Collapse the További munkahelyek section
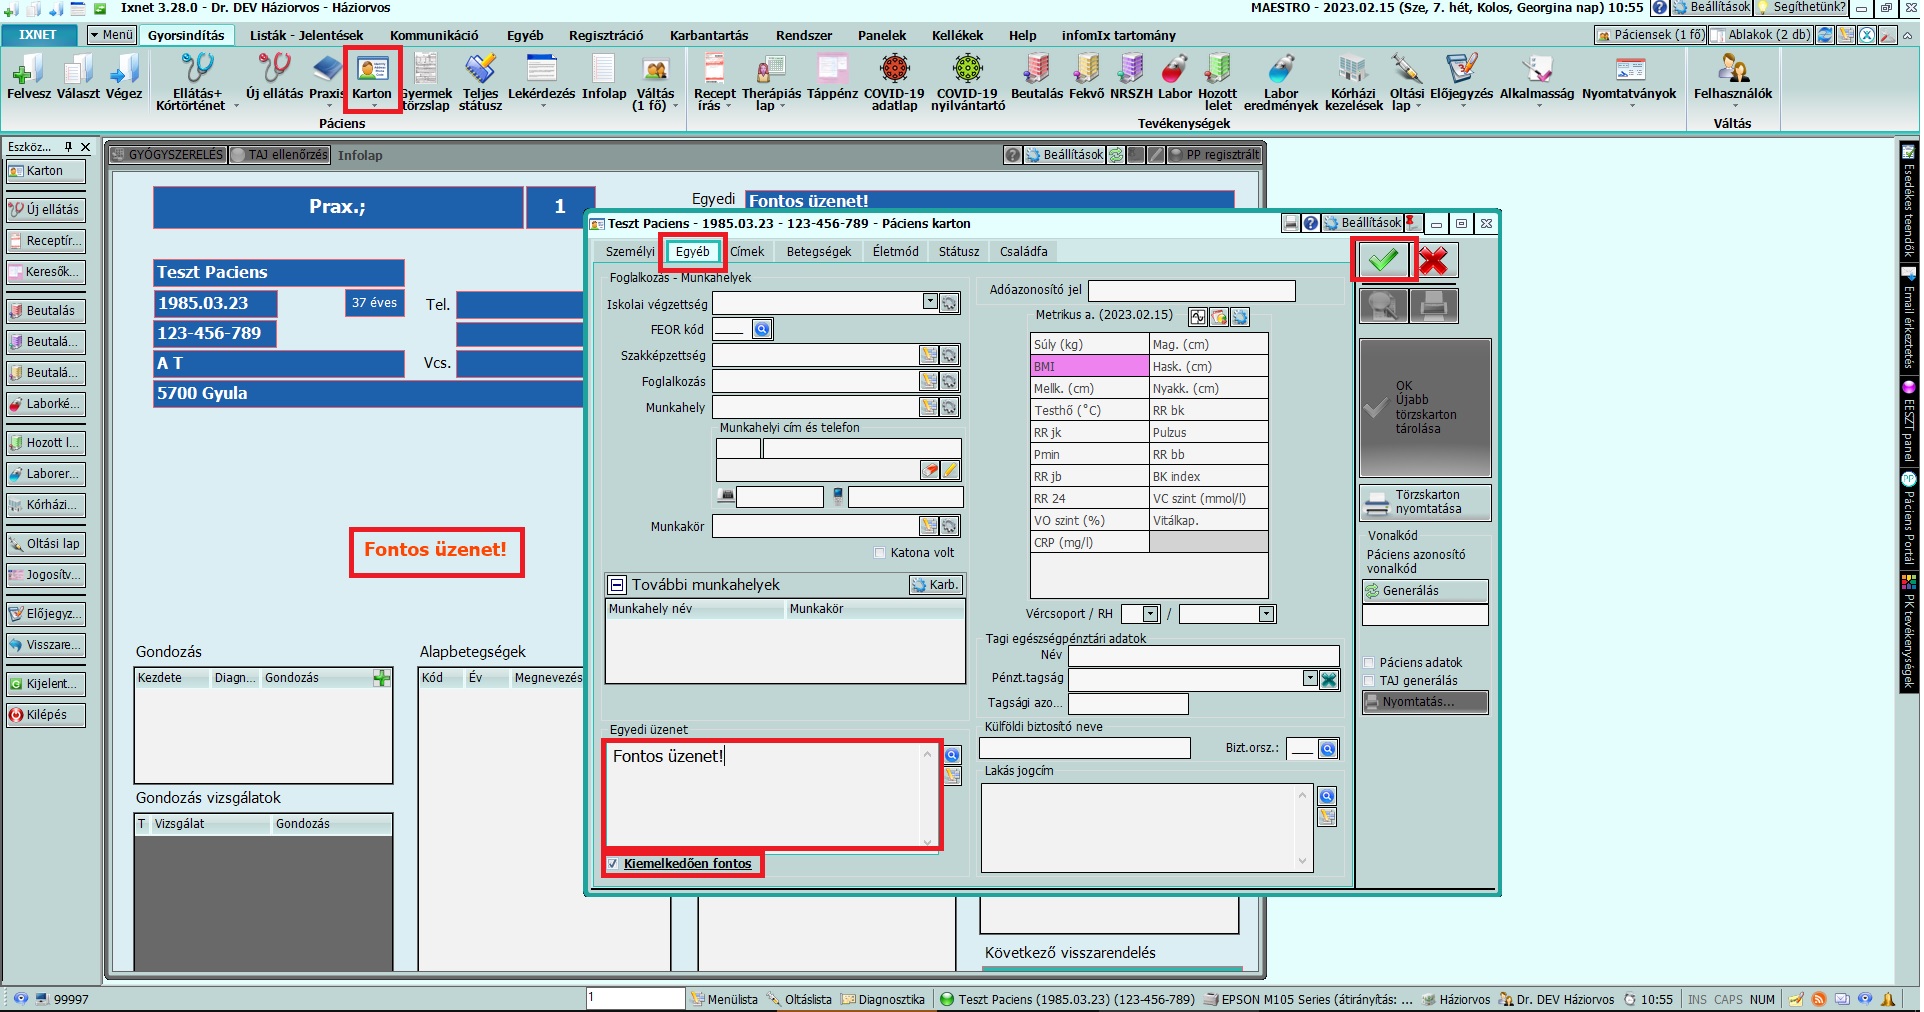The height and width of the screenshot is (1012, 1924). [617, 585]
